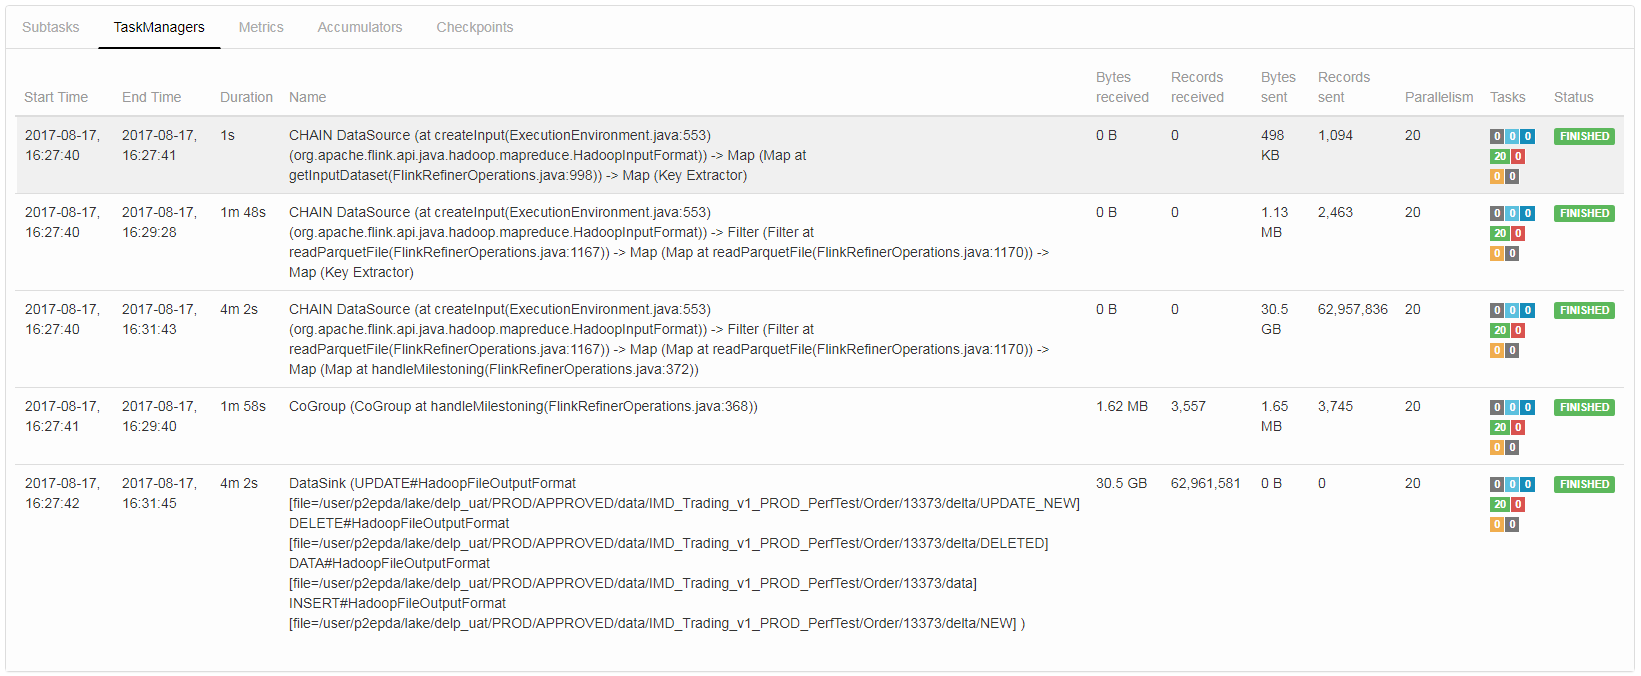Go to the Checkpoints tab
Viewport: 1641px width, 676px height.
474,27
